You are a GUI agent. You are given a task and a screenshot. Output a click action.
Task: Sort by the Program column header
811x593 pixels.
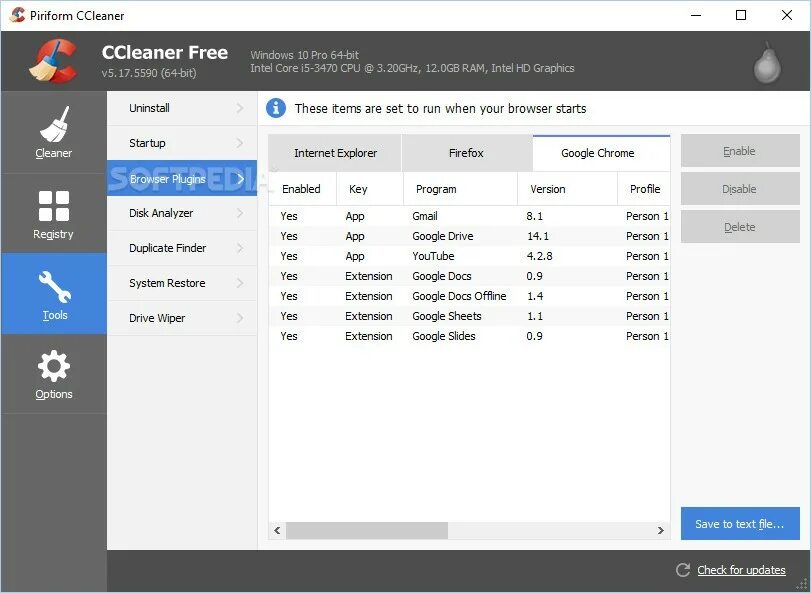(x=460, y=189)
